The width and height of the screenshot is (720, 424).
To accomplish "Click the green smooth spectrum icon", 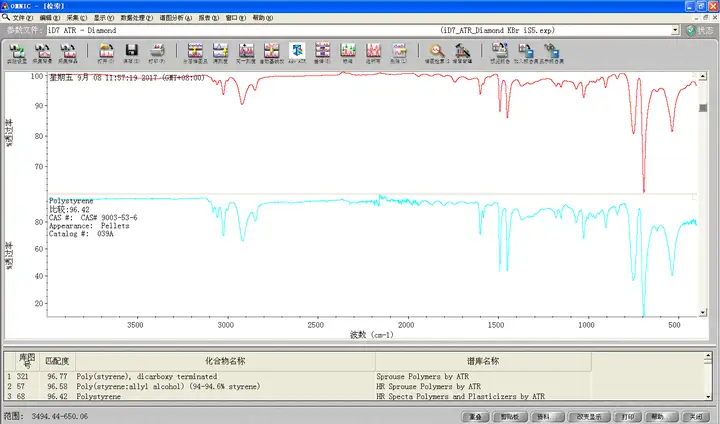I will click(348, 53).
